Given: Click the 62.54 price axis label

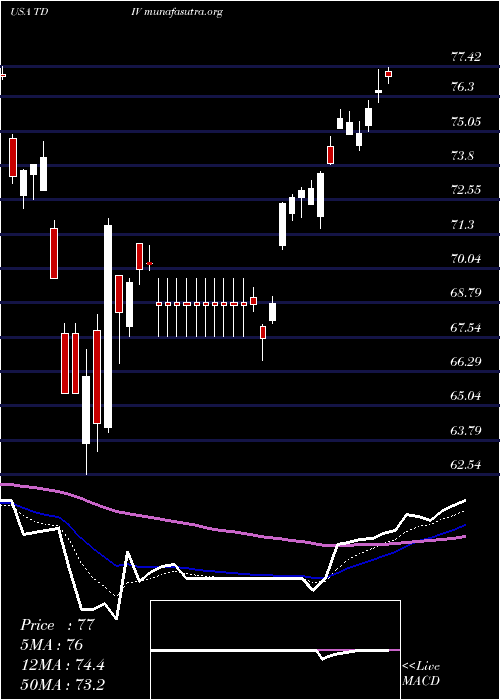Looking at the screenshot, I should click(466, 465).
